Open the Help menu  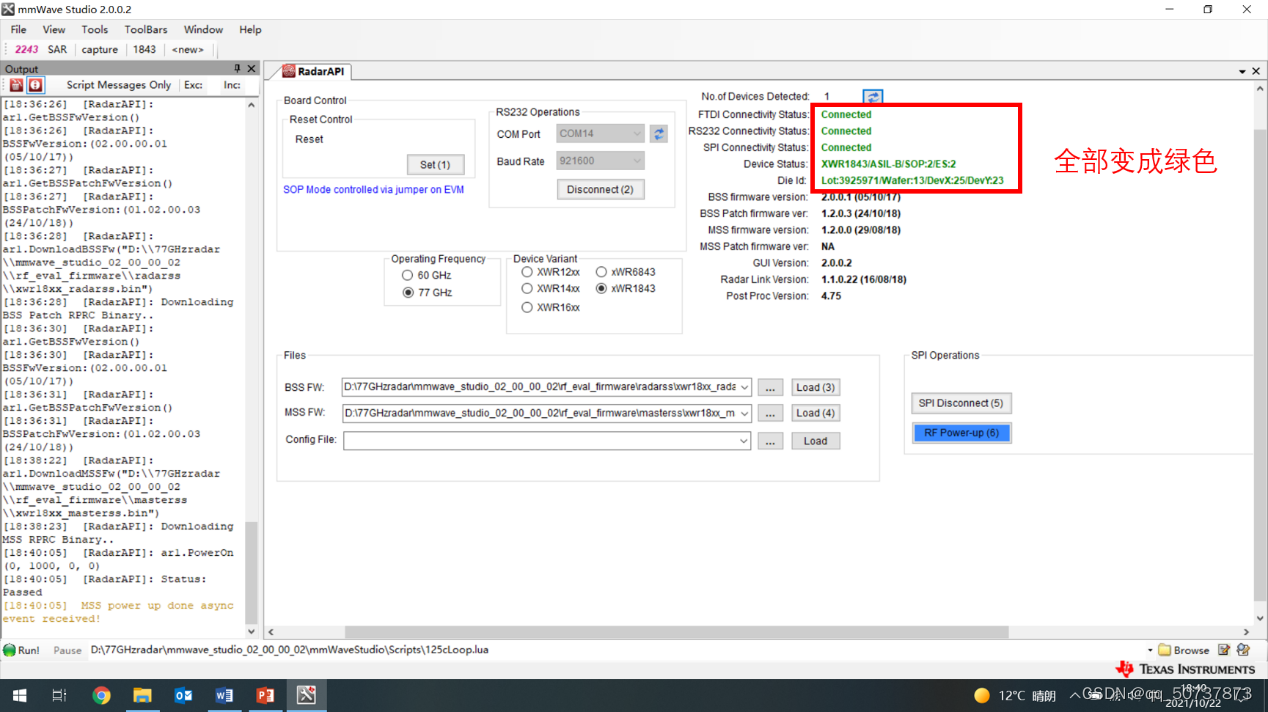pos(250,30)
